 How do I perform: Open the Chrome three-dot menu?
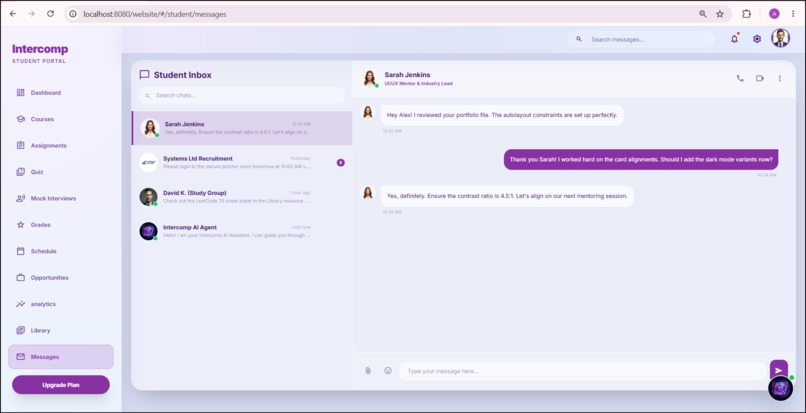[x=793, y=14]
